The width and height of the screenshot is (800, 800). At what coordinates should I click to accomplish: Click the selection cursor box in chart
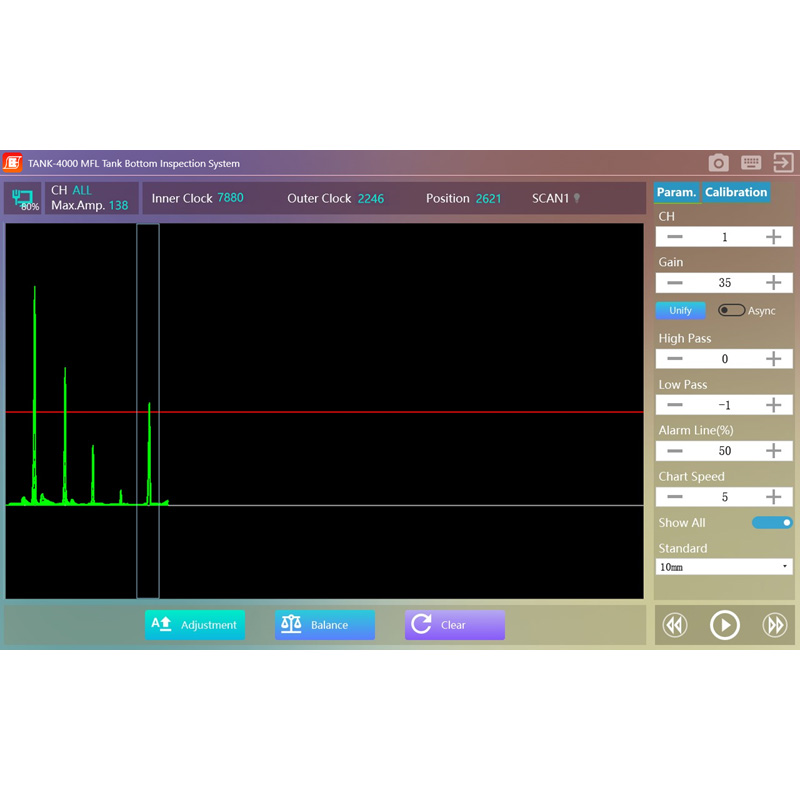[148, 411]
